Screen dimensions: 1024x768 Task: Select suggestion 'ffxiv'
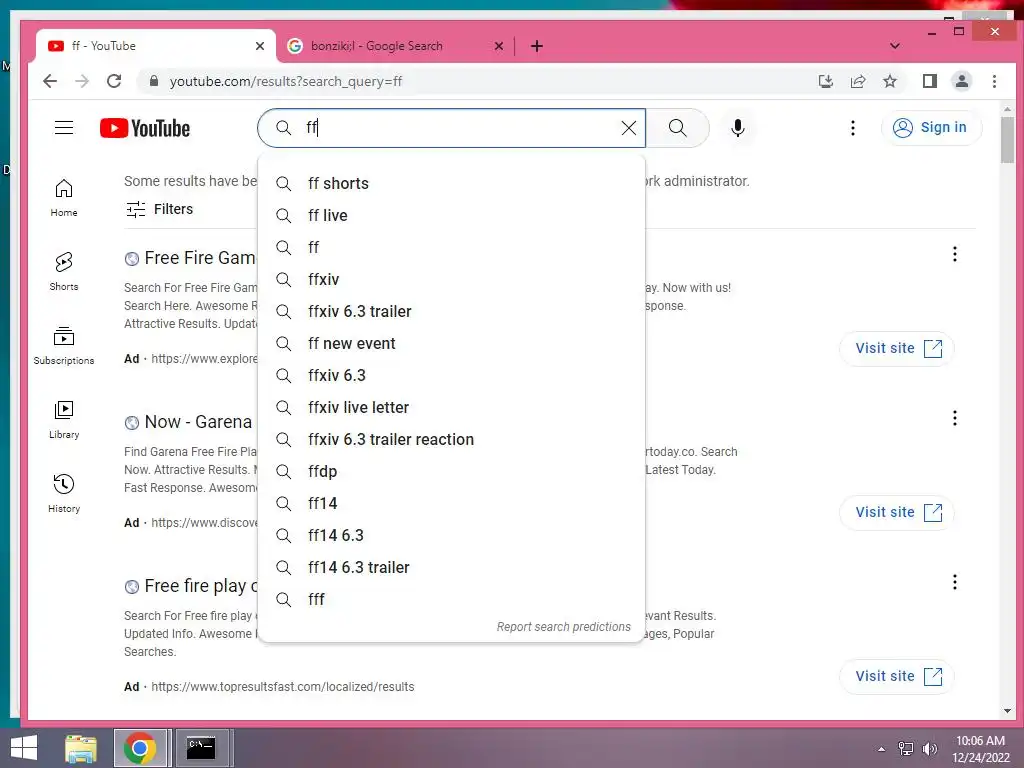point(452,280)
